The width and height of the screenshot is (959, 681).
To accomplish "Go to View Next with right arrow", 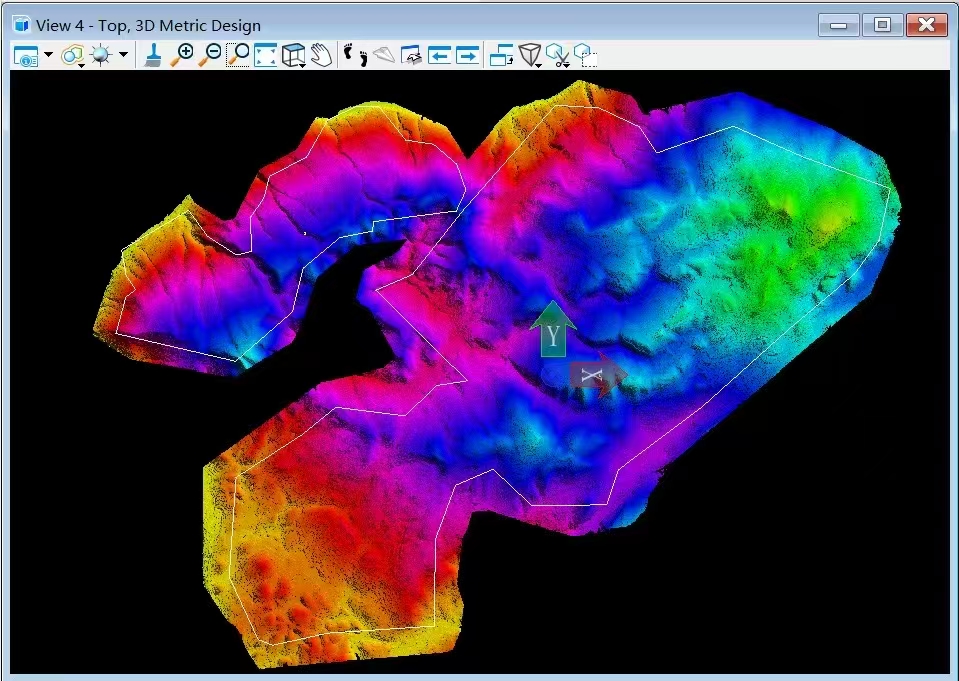I will pos(467,56).
